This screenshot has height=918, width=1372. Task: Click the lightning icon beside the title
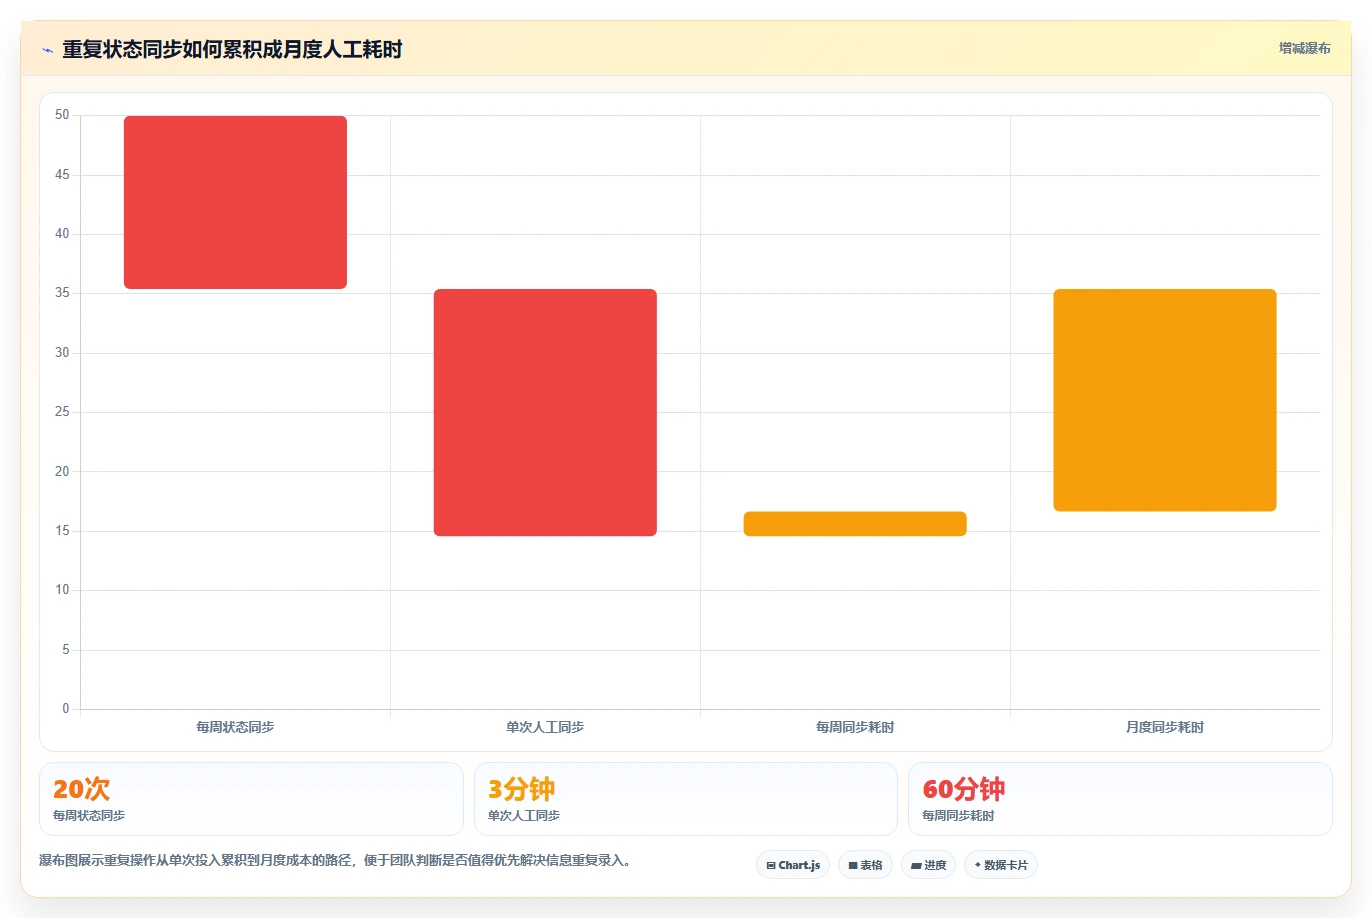tap(47, 50)
